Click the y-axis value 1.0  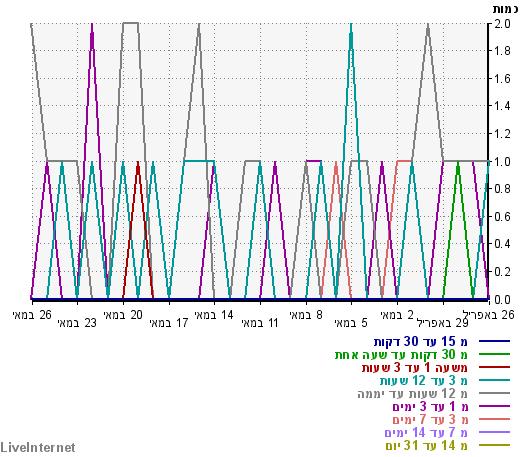click(x=502, y=162)
